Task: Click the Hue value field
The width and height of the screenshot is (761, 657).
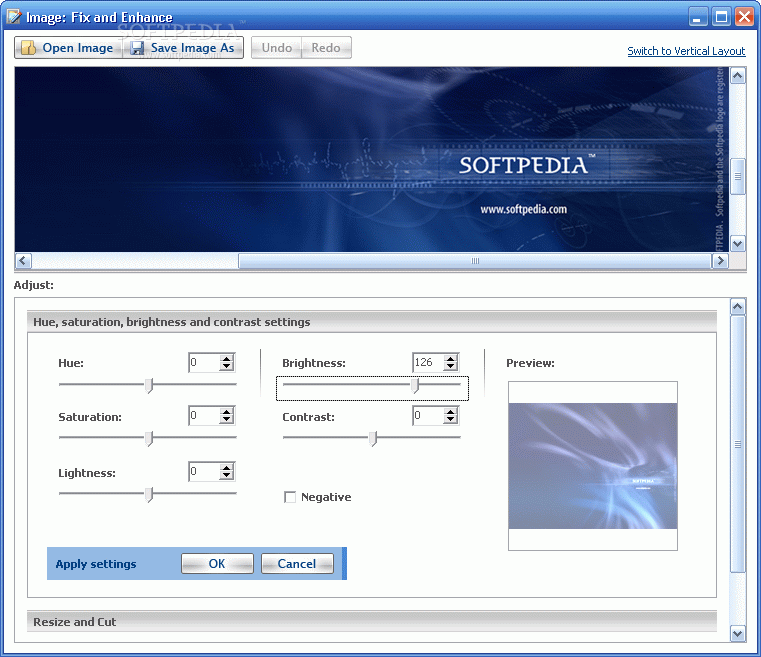Action: click(x=204, y=362)
